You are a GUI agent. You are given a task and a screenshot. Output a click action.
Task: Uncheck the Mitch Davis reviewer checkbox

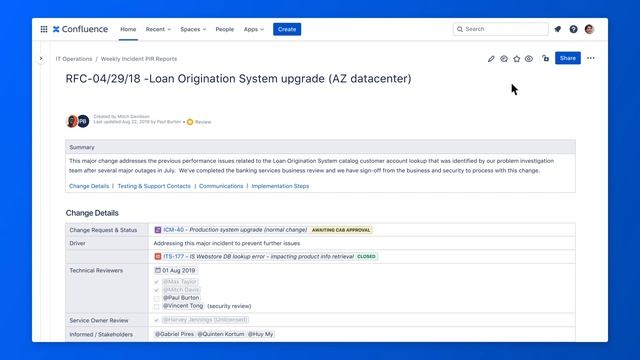point(156,290)
